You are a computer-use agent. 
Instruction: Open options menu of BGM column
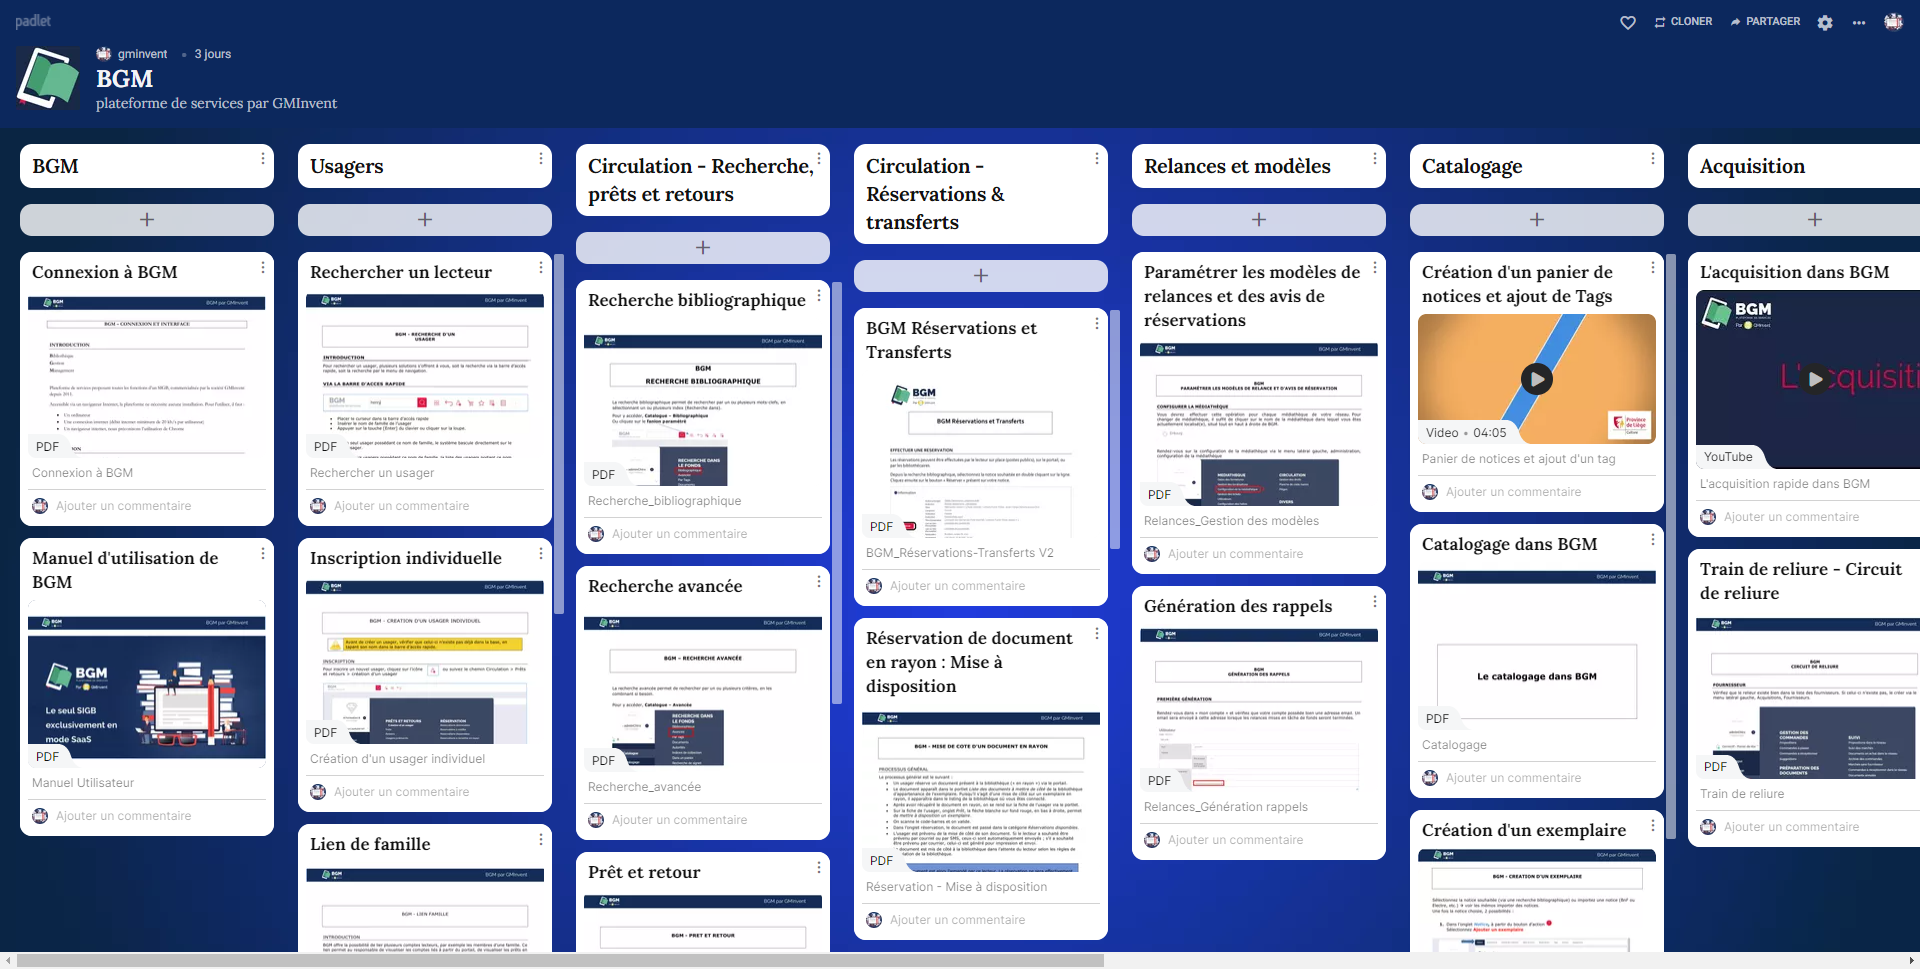(263, 159)
